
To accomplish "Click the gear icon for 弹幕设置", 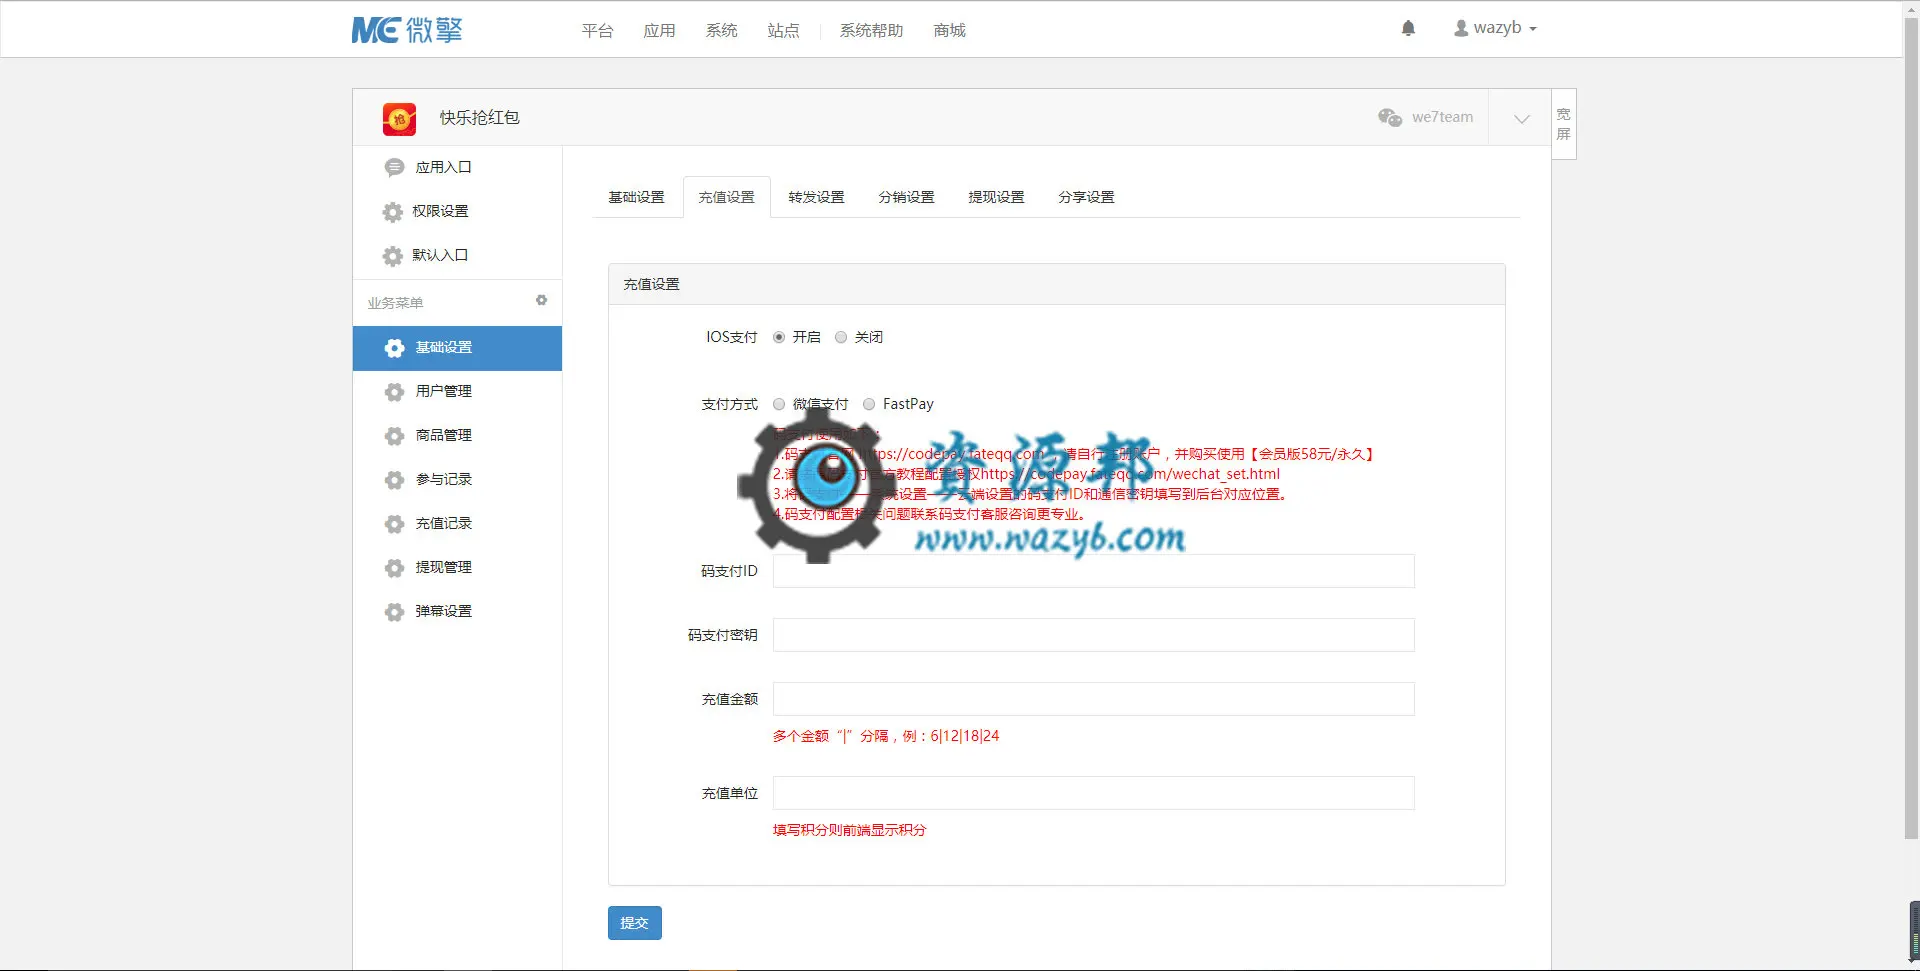I will tap(394, 612).
